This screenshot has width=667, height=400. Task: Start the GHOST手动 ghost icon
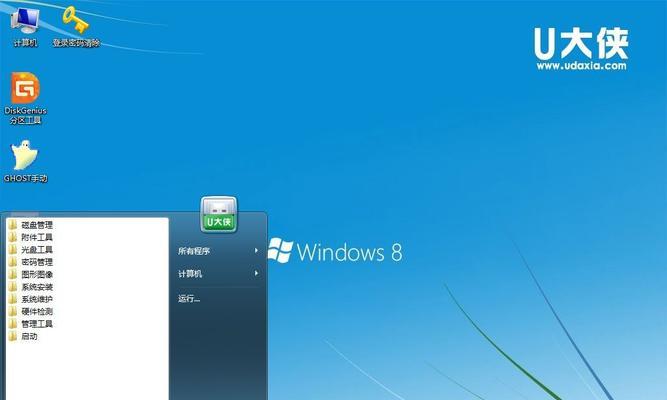[25, 161]
